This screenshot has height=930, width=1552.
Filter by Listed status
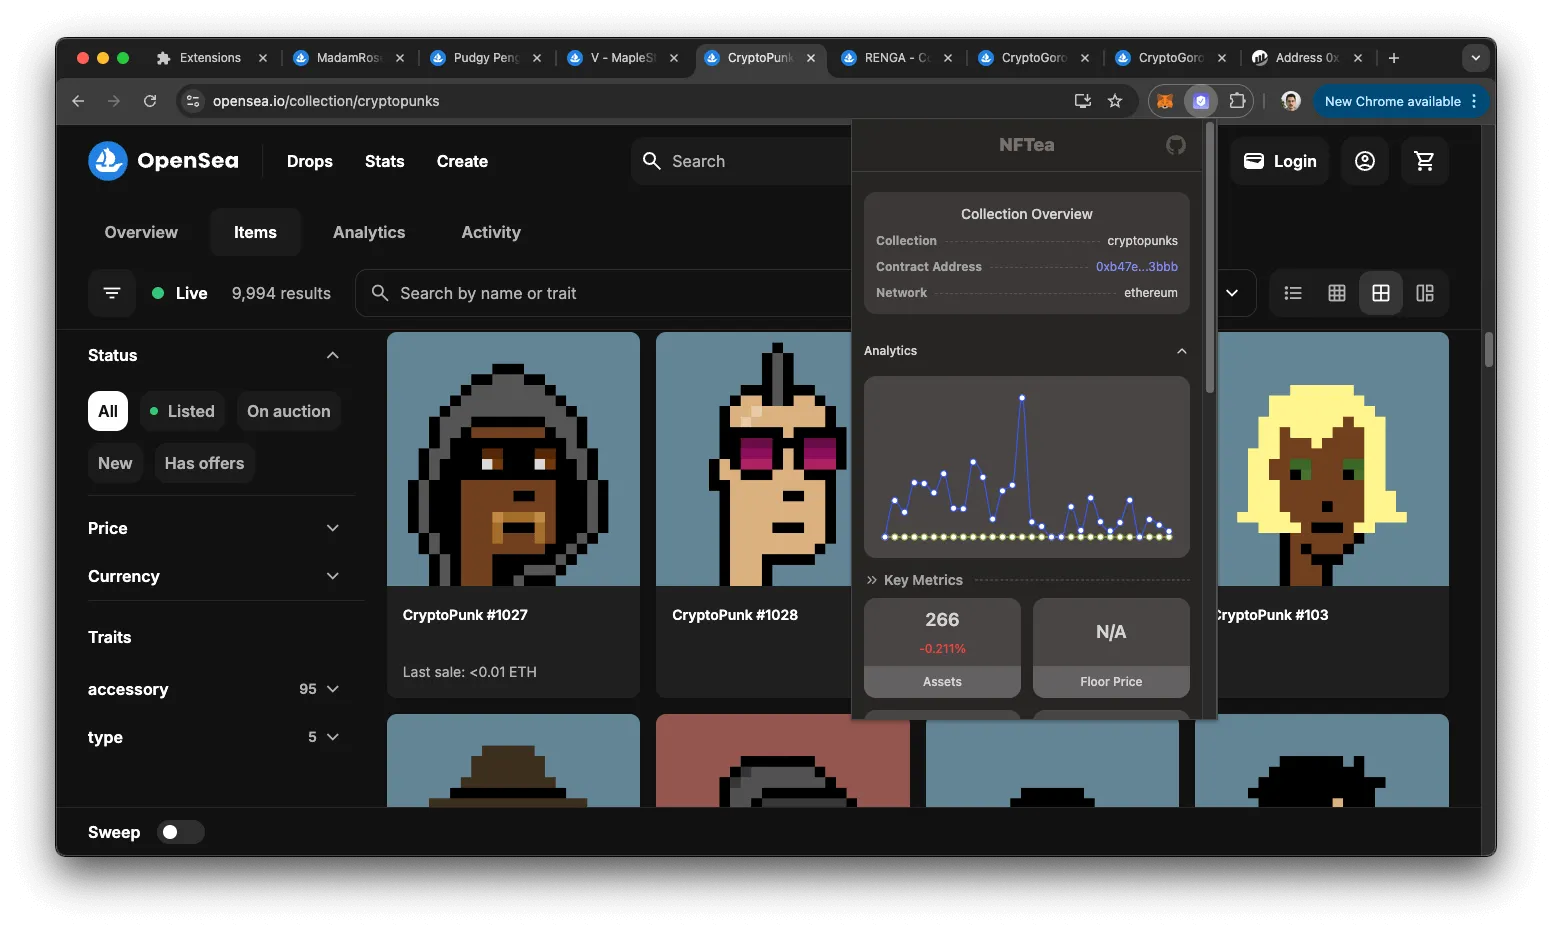(x=182, y=411)
